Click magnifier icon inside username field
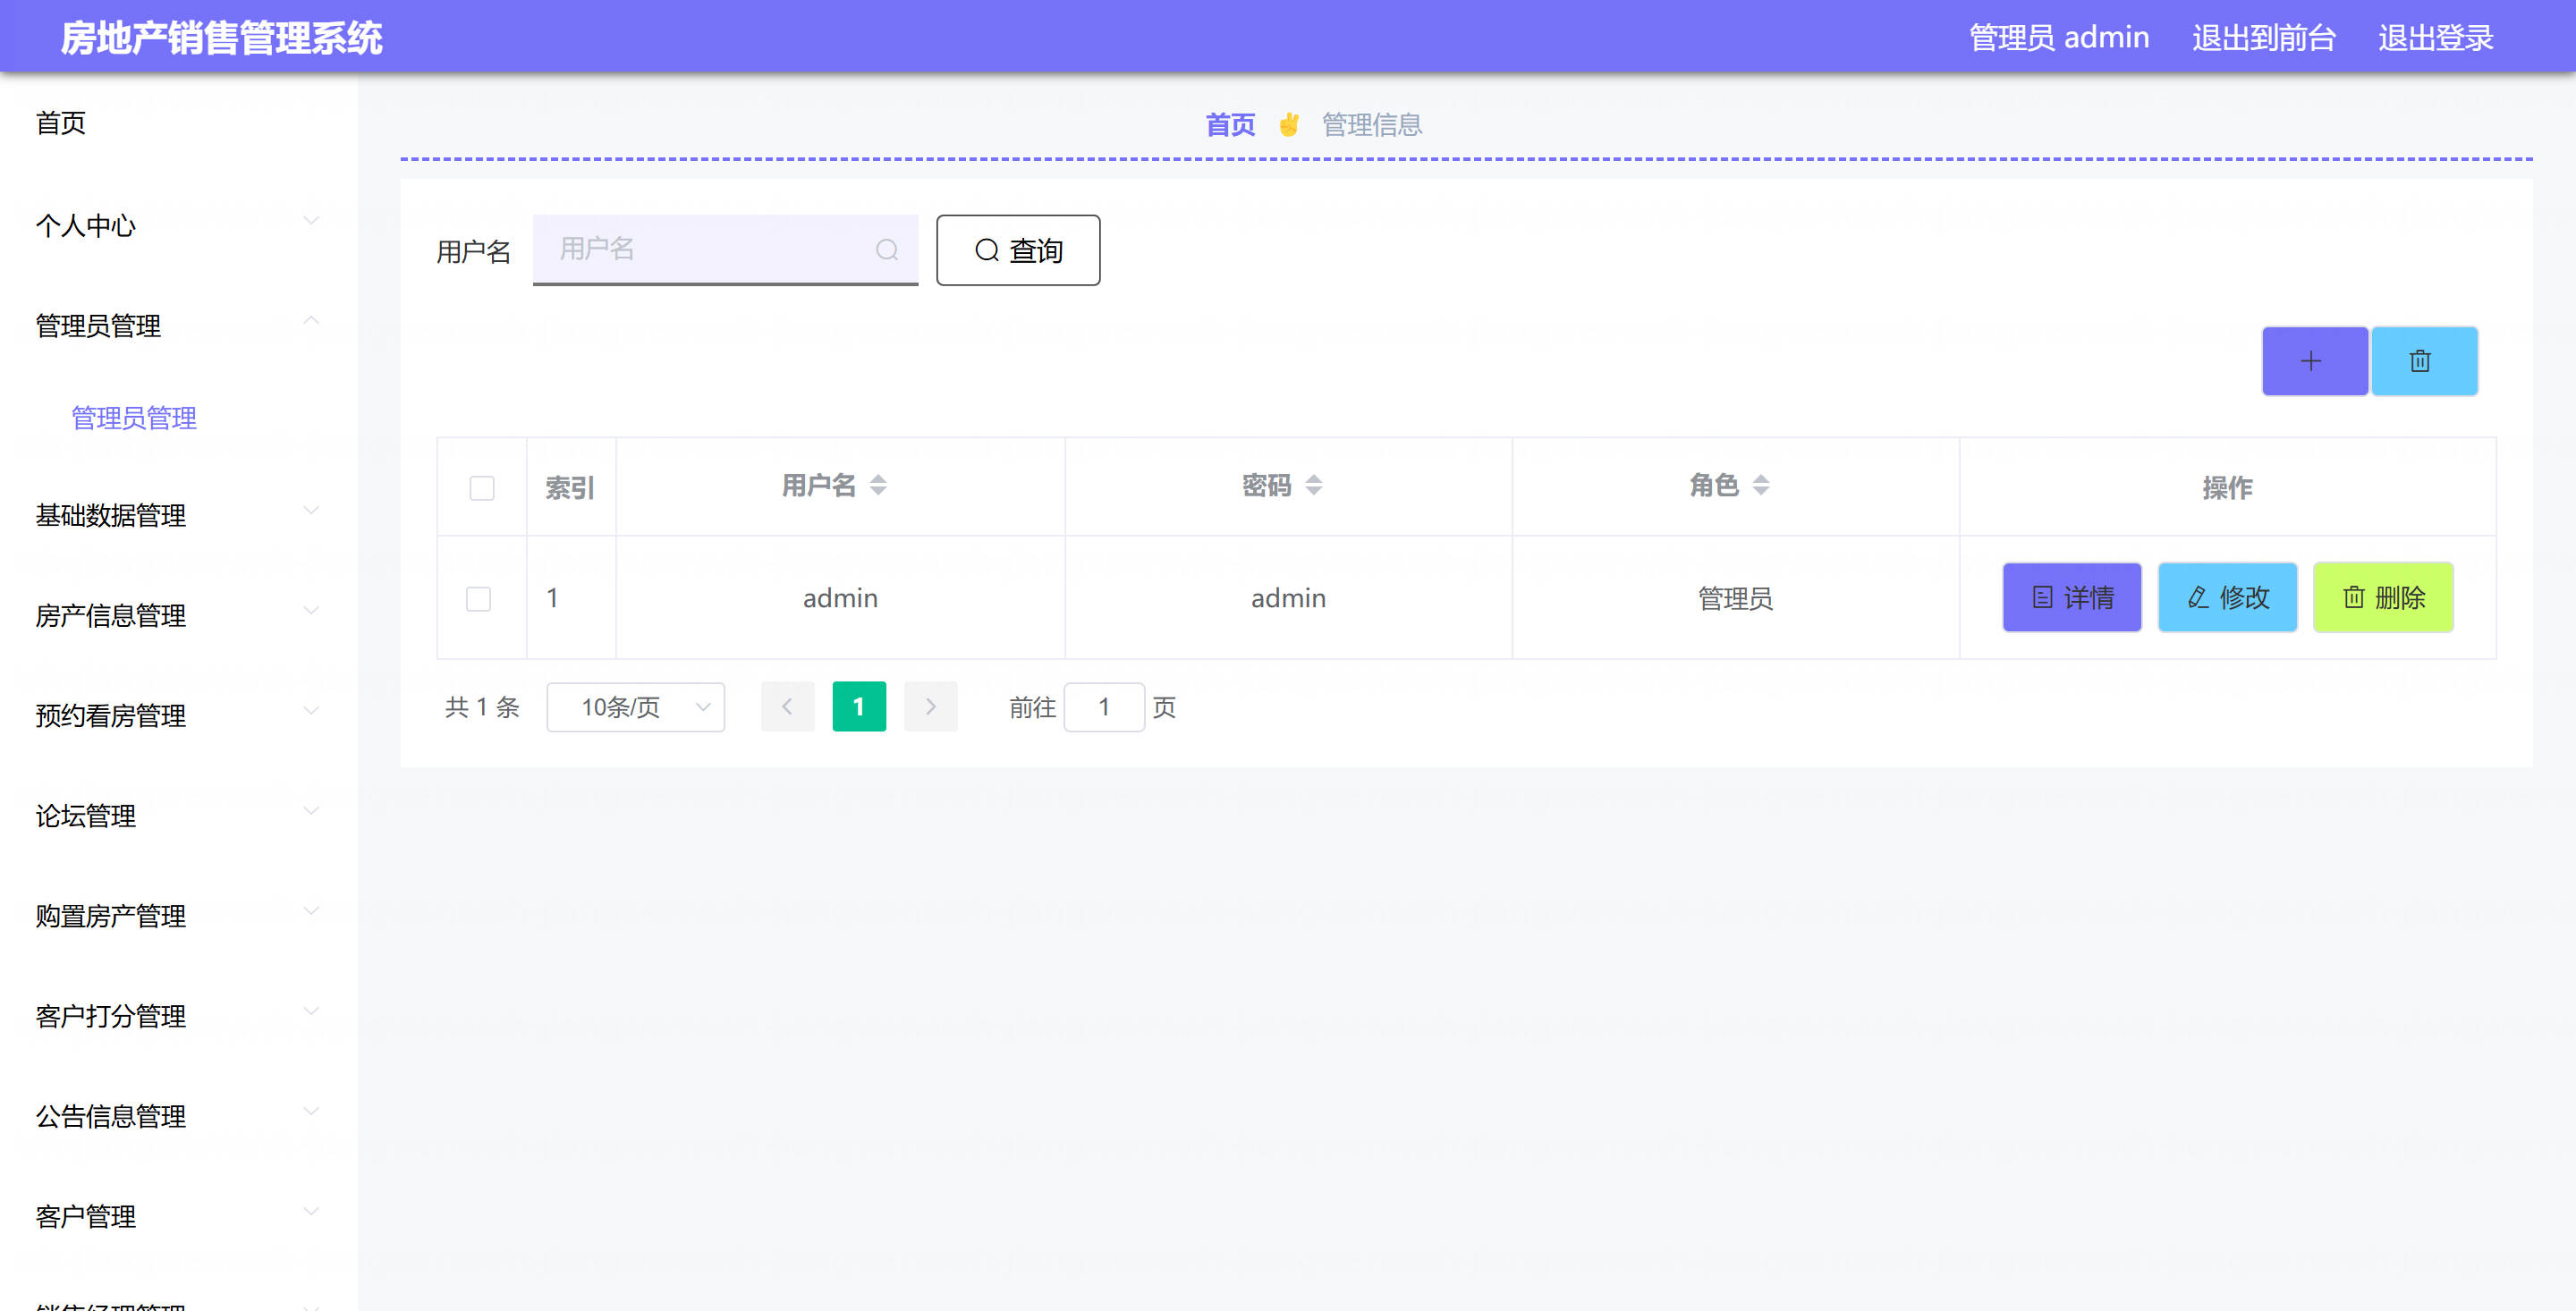This screenshot has width=2576, height=1311. pyautogui.click(x=886, y=250)
